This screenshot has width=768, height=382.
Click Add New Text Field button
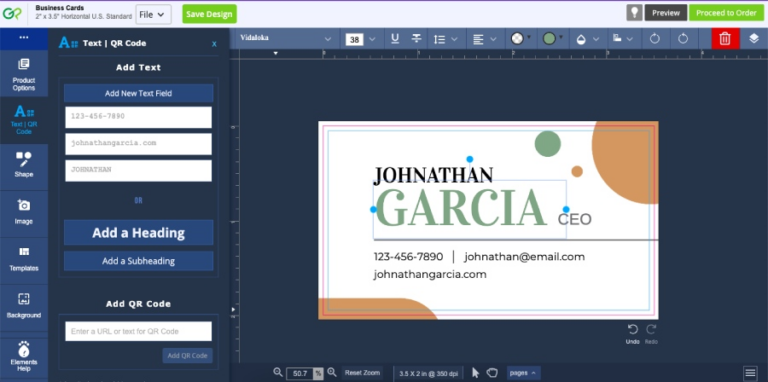139,93
